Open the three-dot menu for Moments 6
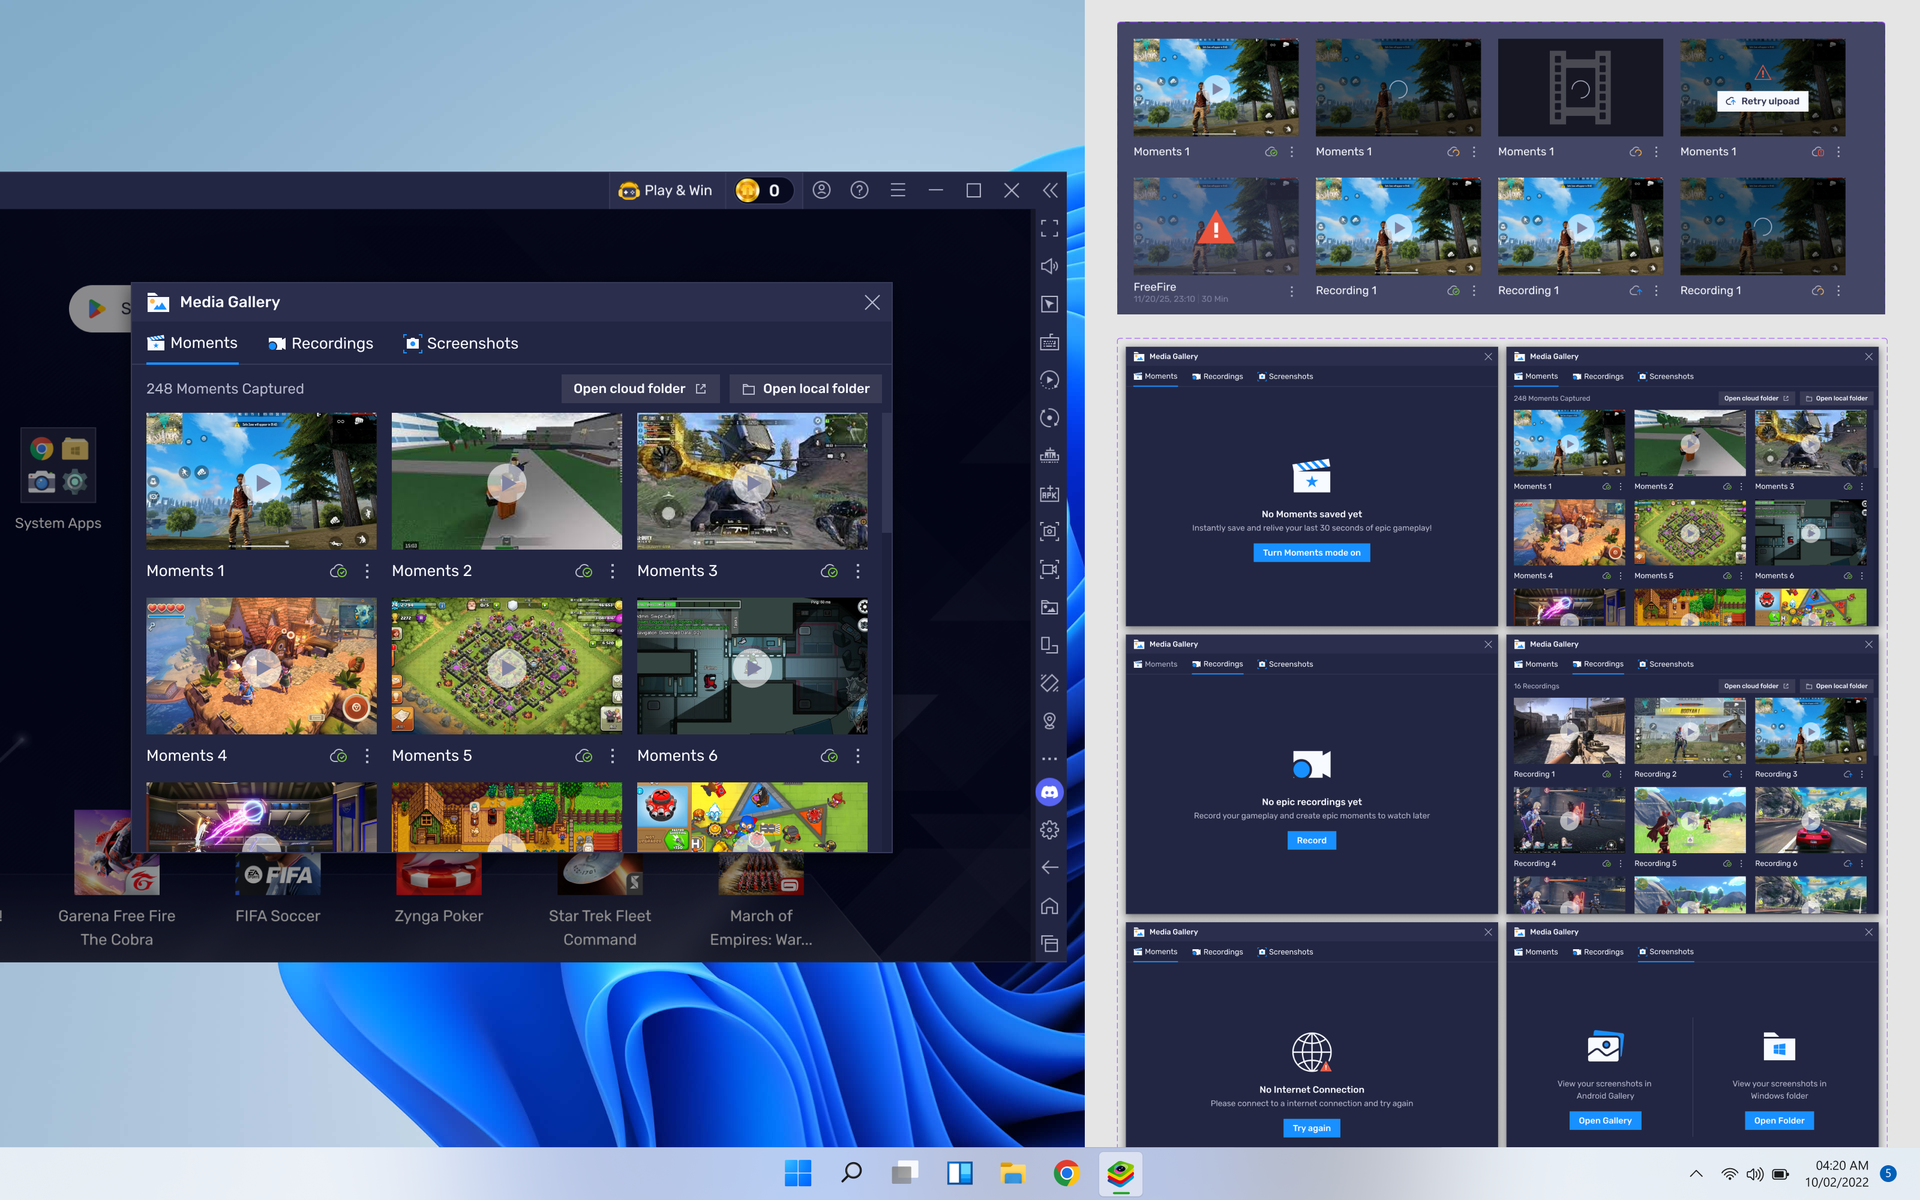This screenshot has width=1920, height=1200. pos(858,756)
